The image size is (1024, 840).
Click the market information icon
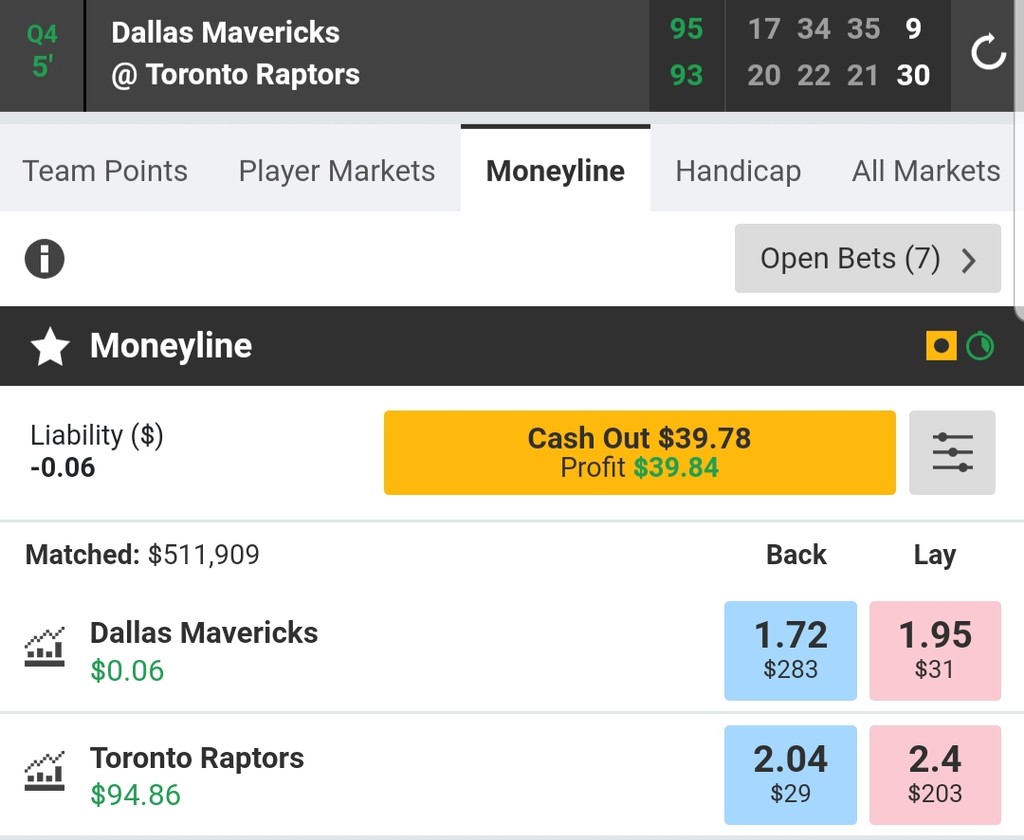tap(44, 259)
